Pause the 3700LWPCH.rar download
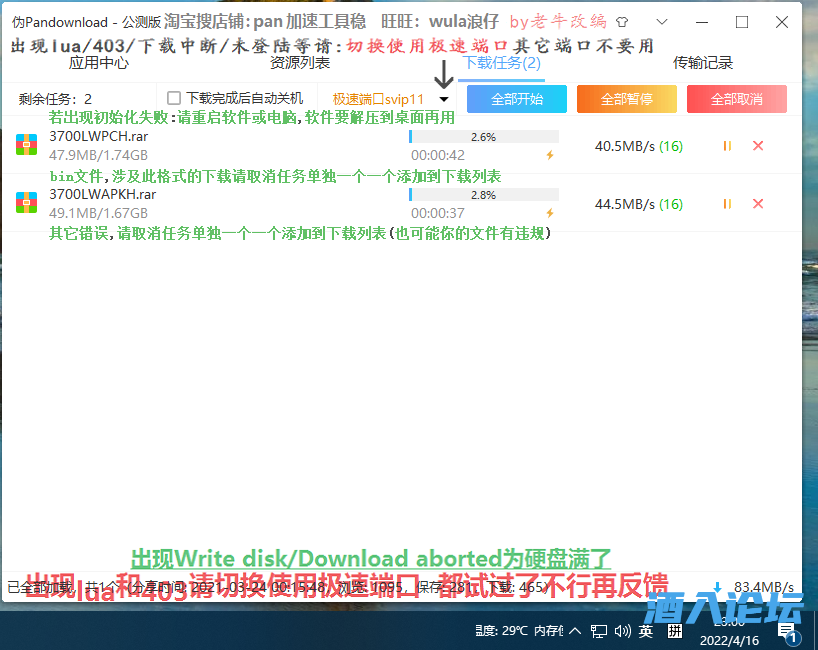Image resolution: width=818 pixels, height=650 pixels. (x=727, y=146)
